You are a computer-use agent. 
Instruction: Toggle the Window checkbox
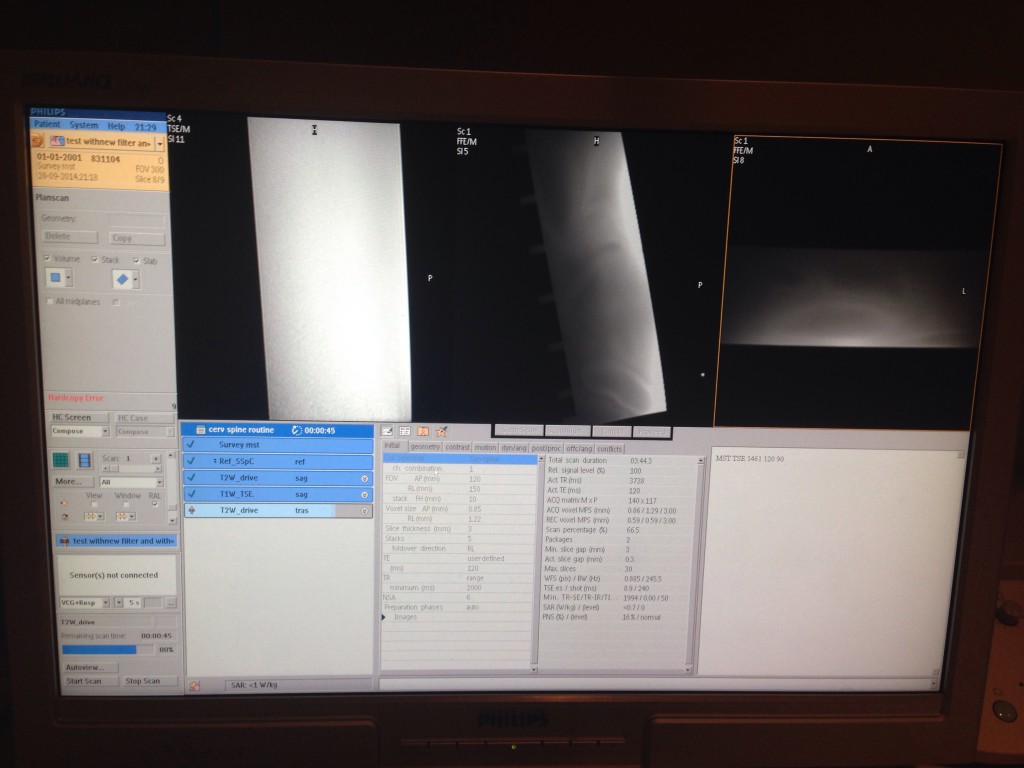point(126,505)
